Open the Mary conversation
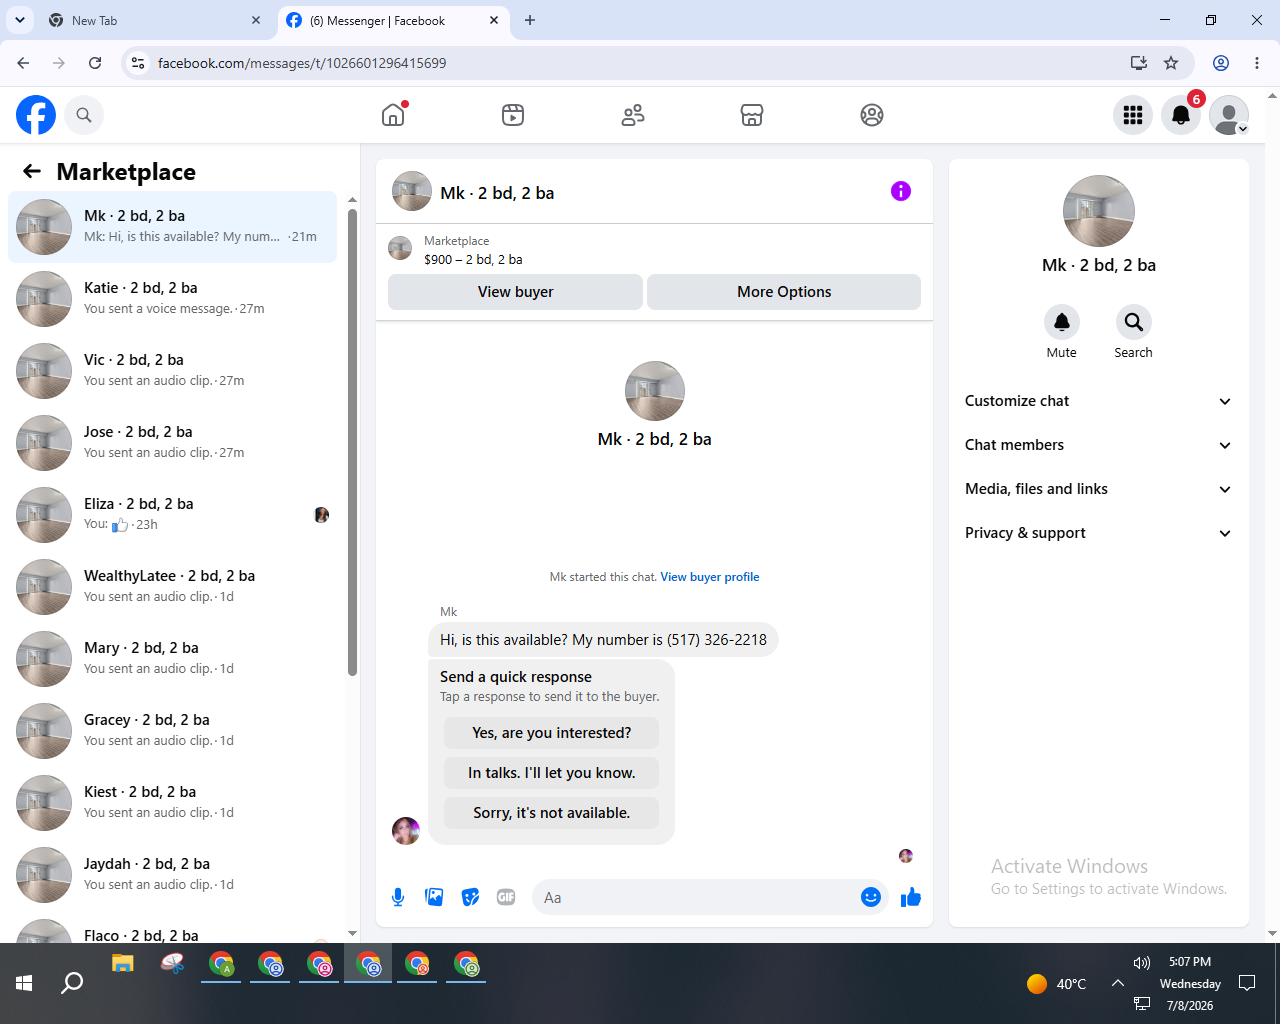This screenshot has width=1280, height=1024. [173, 659]
